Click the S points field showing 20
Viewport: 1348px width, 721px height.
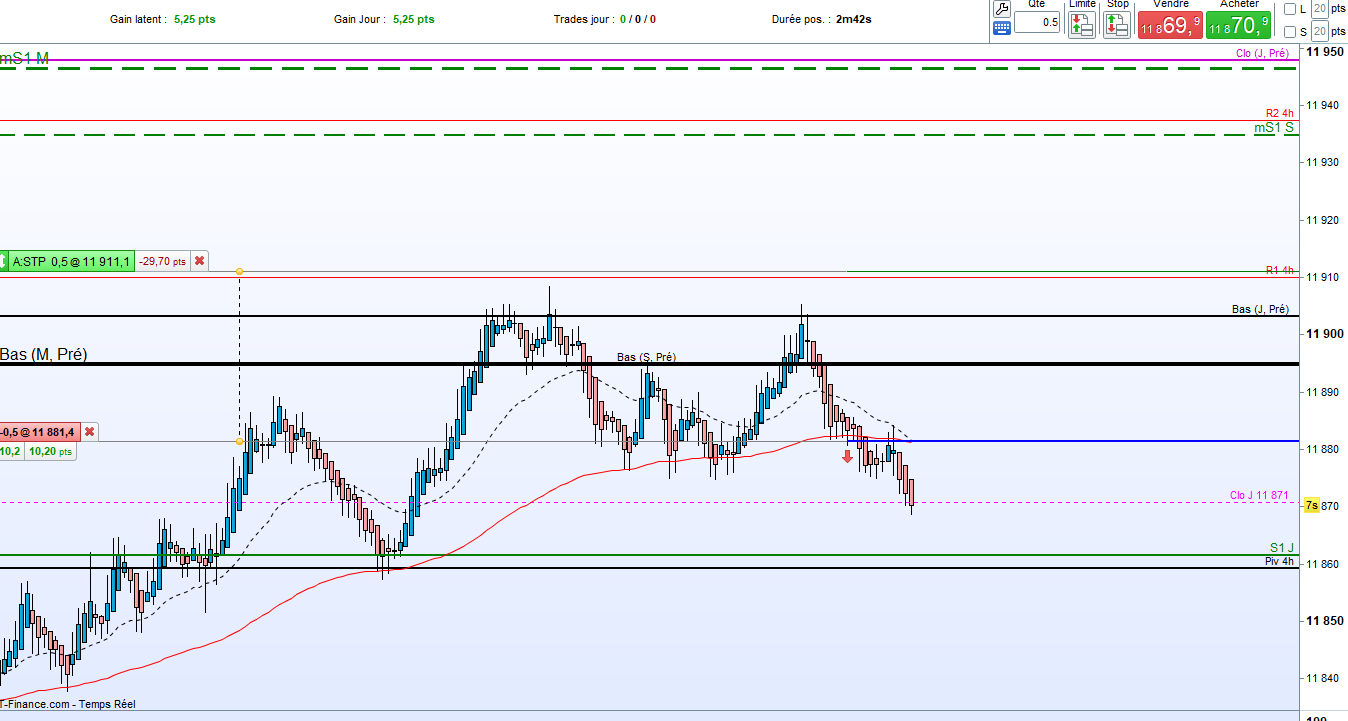click(x=1320, y=32)
